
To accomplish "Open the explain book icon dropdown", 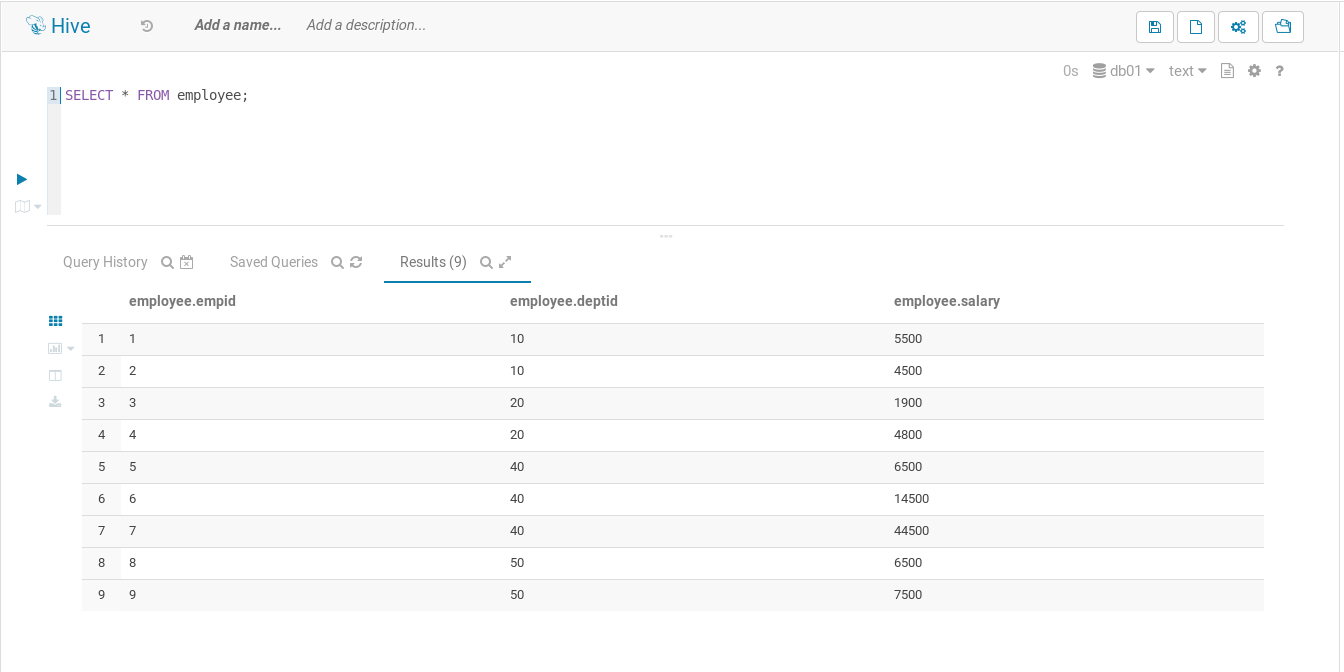I will [x=28, y=206].
